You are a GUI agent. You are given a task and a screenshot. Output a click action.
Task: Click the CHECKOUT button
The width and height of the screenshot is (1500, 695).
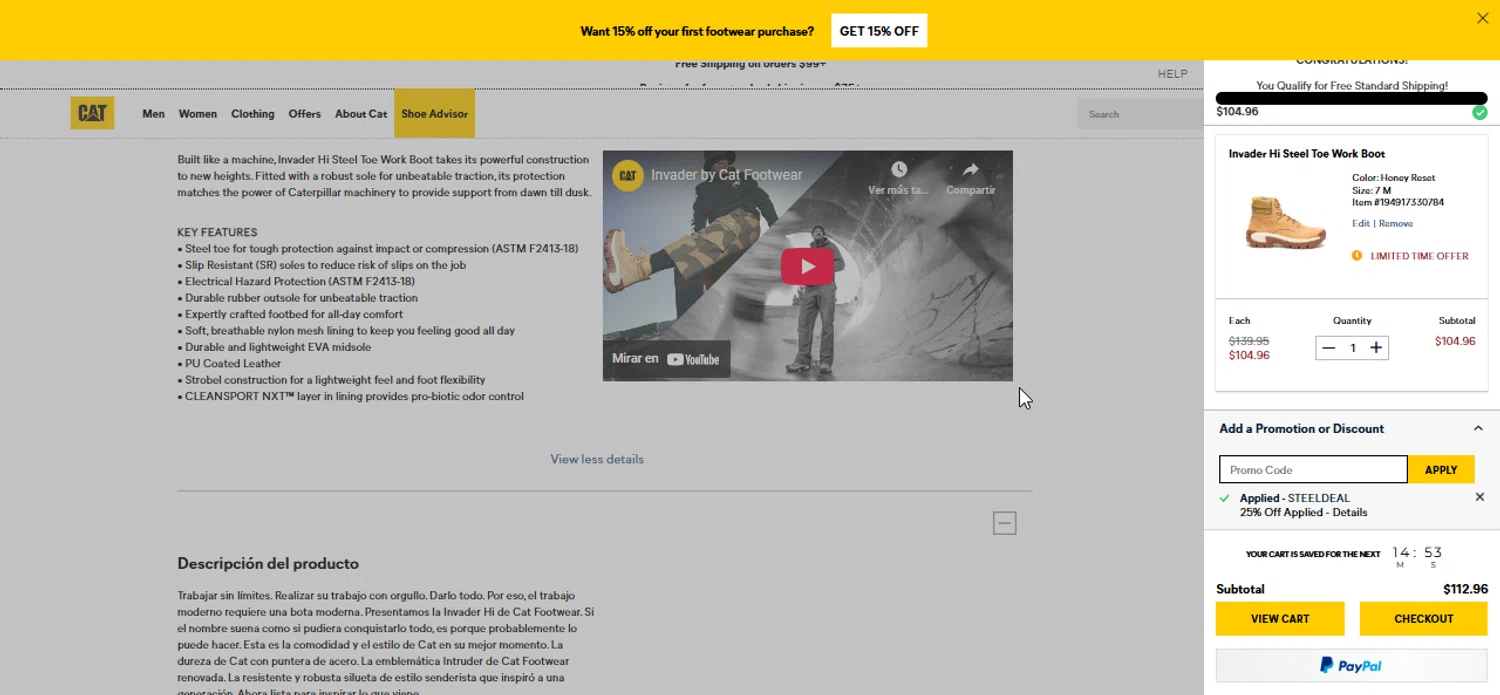[1424, 619]
